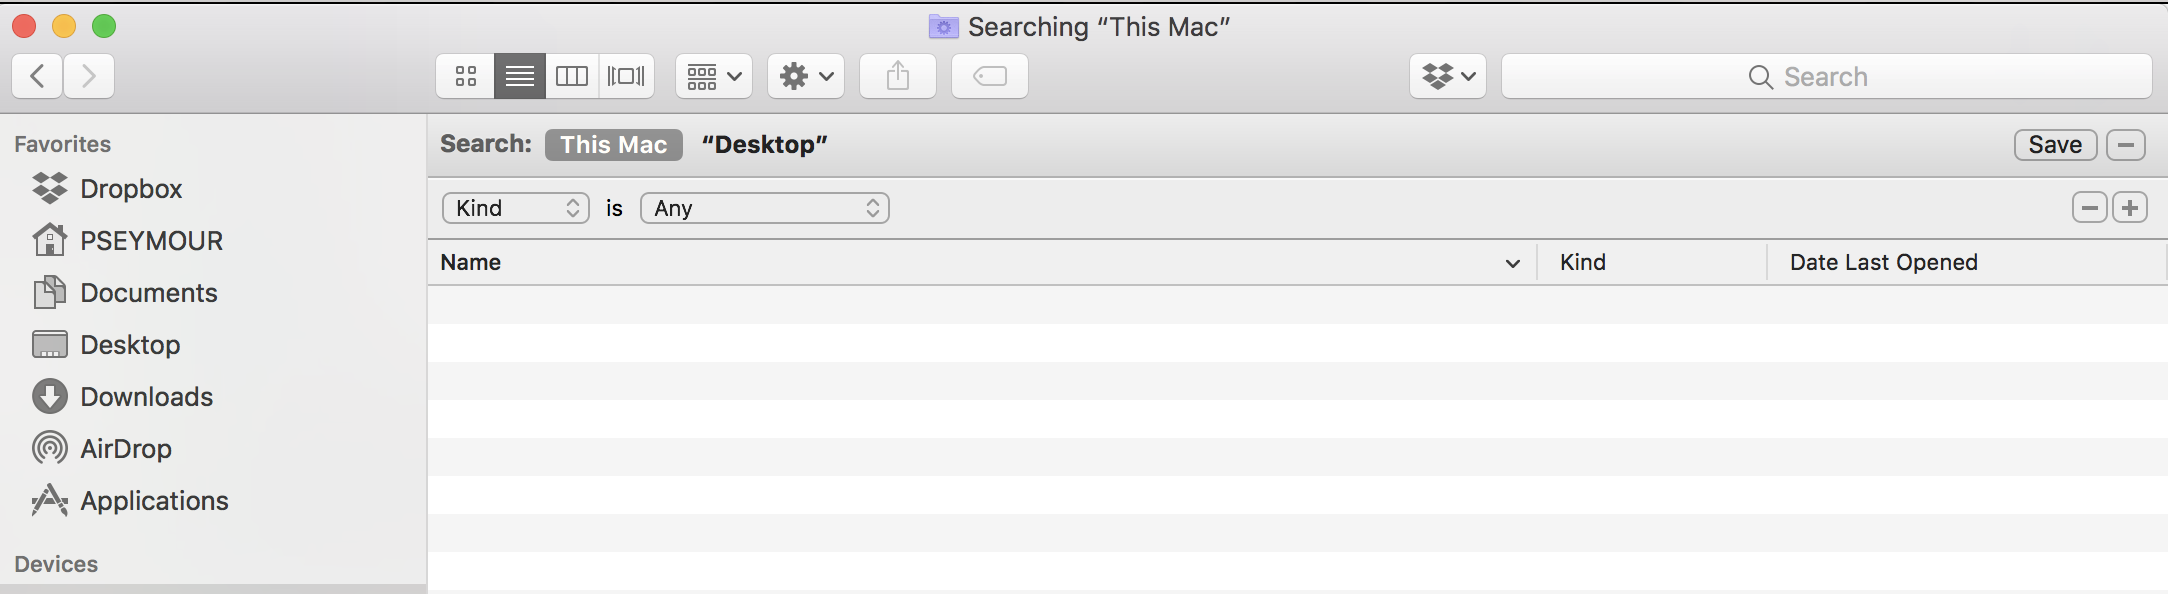
Task: Switch to column view
Action: [x=572, y=76]
